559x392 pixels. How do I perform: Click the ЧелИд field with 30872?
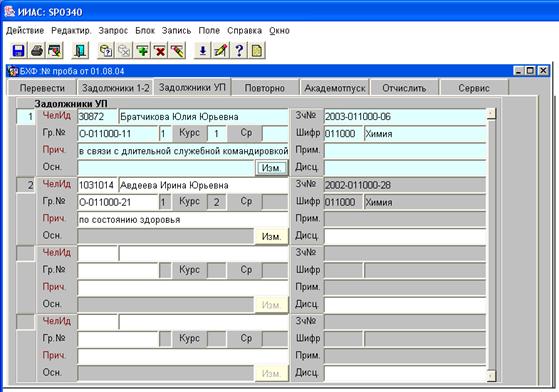pos(97,117)
